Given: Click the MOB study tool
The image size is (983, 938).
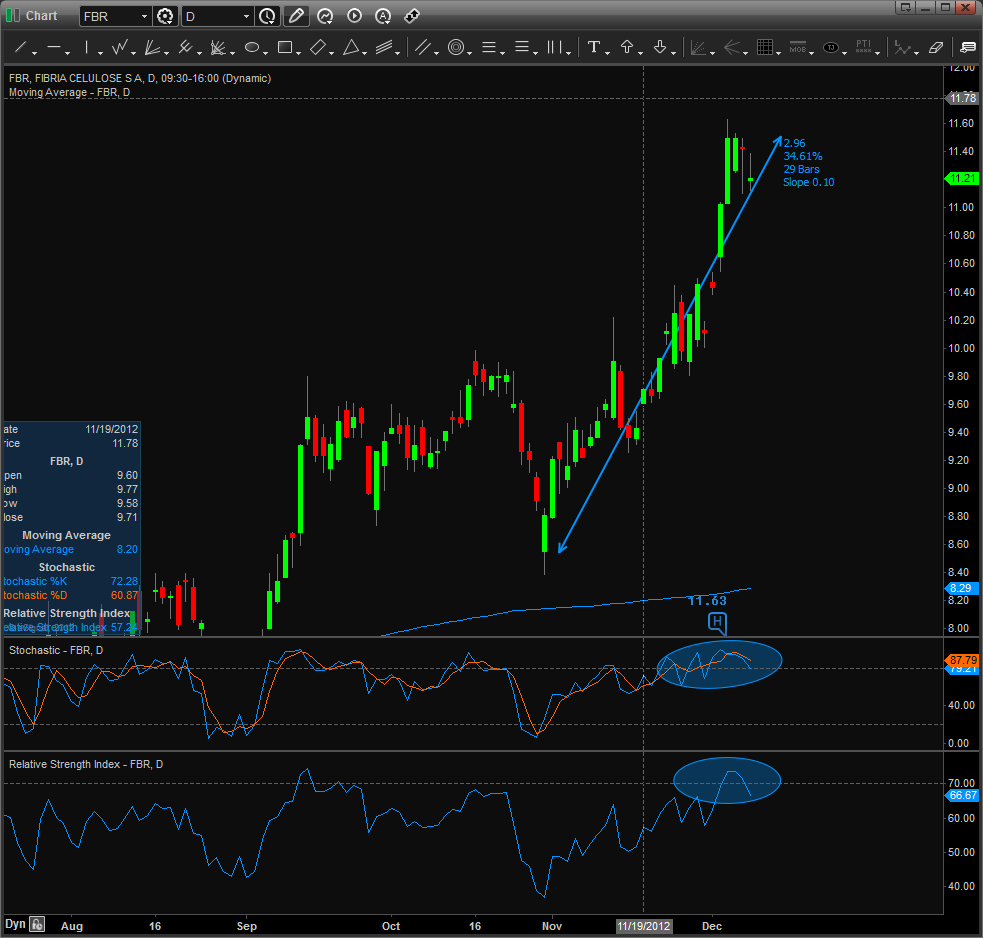Looking at the screenshot, I should tap(797, 47).
